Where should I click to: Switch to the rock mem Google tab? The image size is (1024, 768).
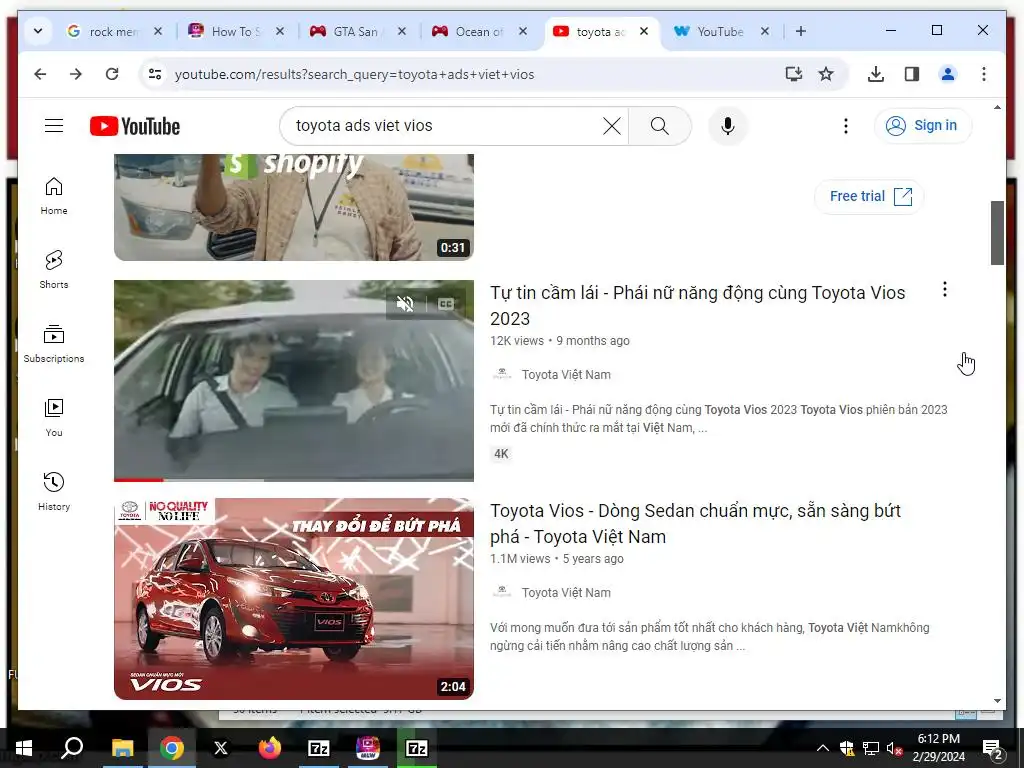click(x=114, y=31)
